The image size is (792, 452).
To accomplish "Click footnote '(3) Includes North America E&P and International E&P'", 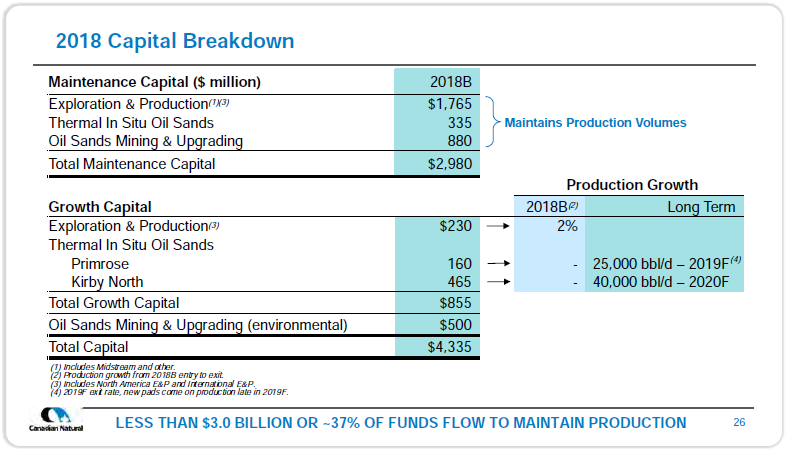I will [x=153, y=384].
